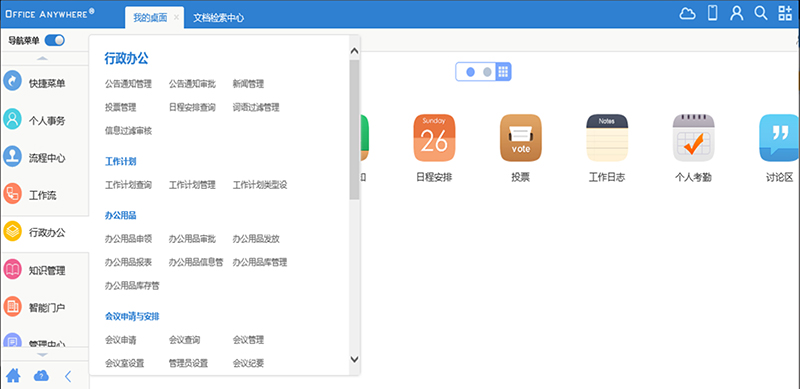The width and height of the screenshot is (800, 389).
Task: Open 管理中心 in the sidebar
Action: 44,341
